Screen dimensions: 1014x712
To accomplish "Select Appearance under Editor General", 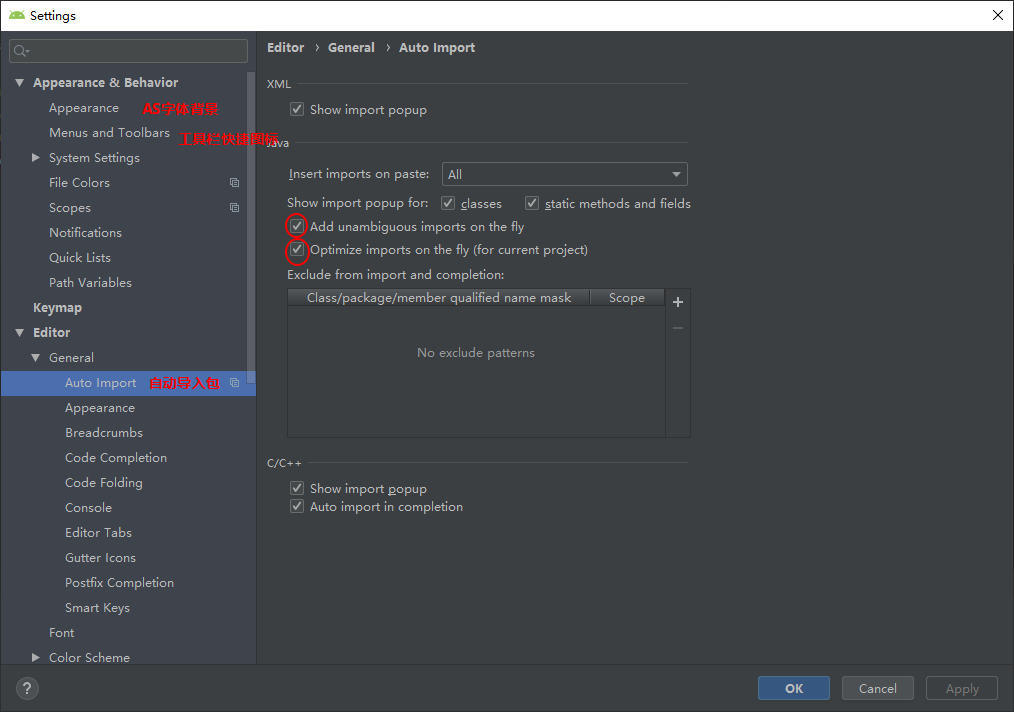I will click(100, 408).
